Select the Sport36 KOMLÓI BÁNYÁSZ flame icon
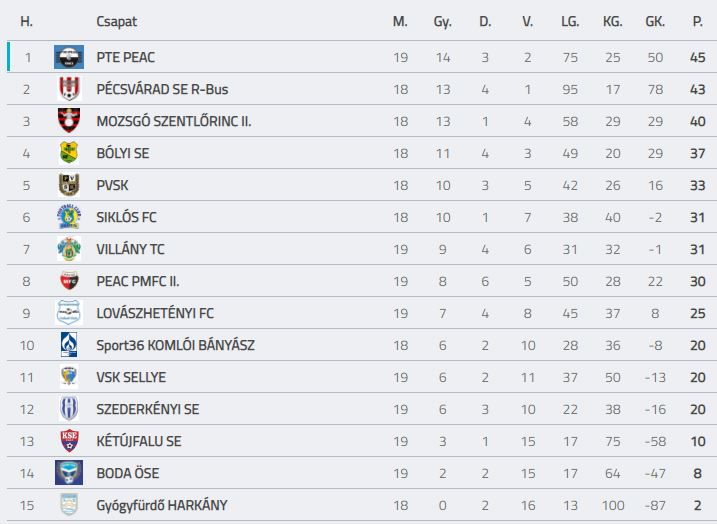Screen dimensions: 717x524 point(69,345)
